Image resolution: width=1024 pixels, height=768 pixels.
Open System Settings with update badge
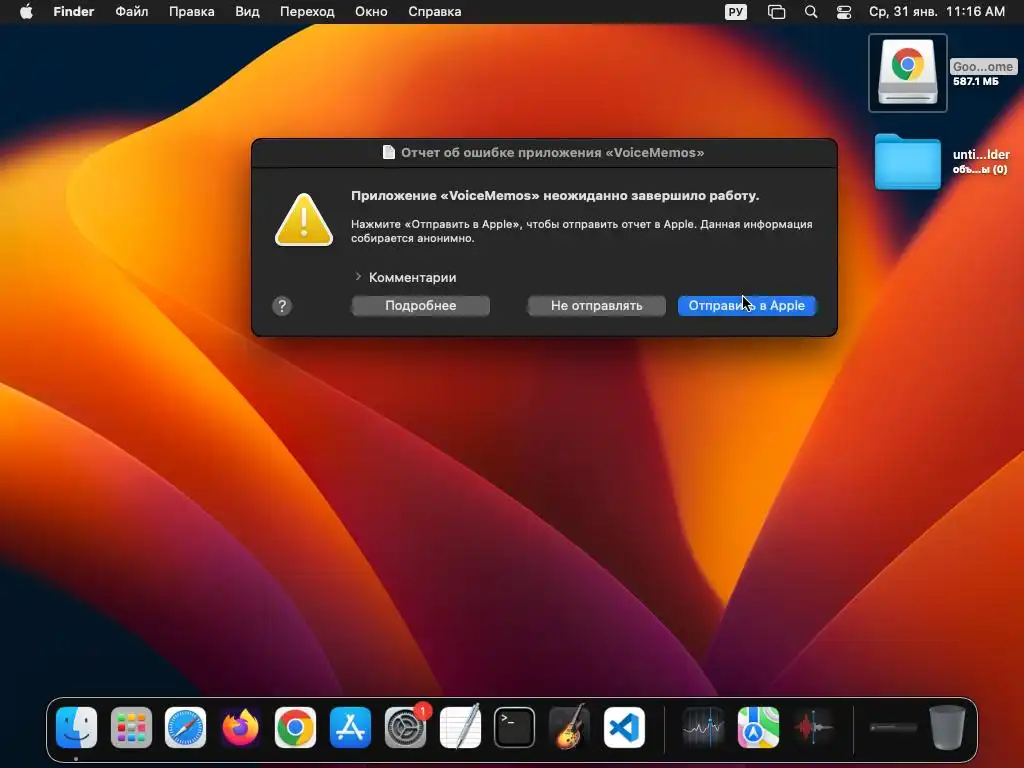coord(405,727)
